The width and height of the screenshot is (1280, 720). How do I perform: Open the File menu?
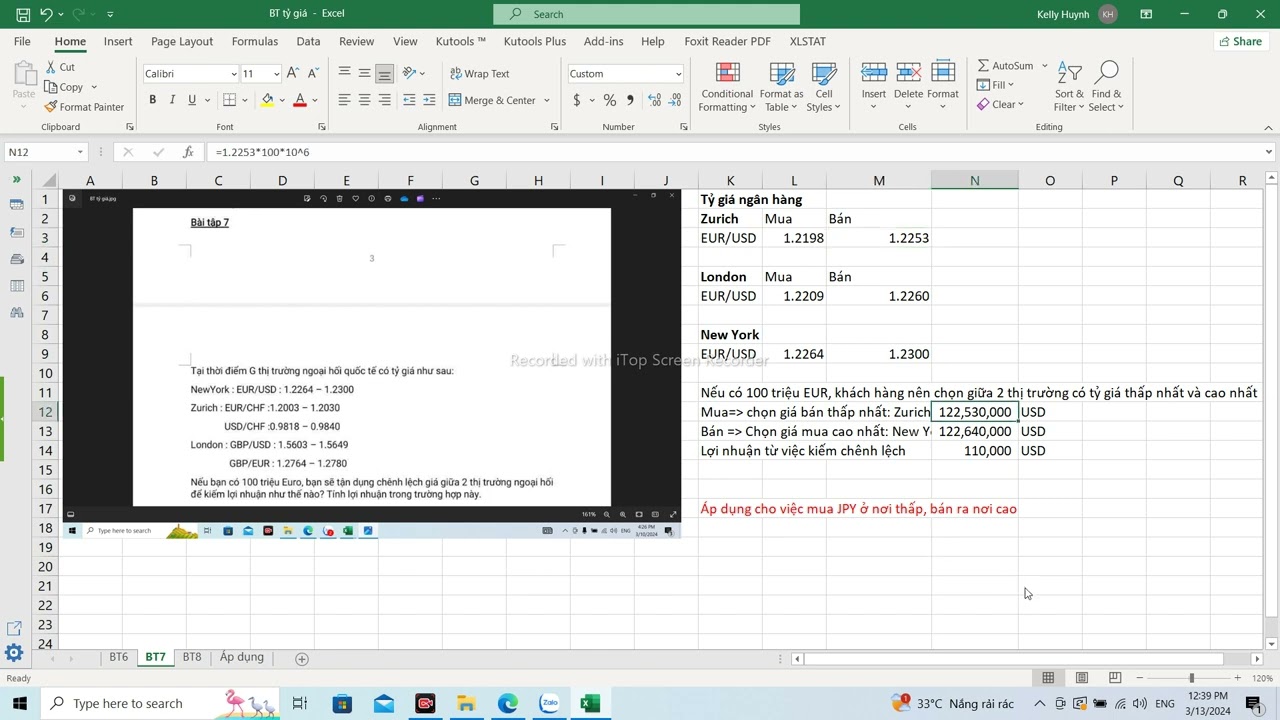[x=22, y=41]
